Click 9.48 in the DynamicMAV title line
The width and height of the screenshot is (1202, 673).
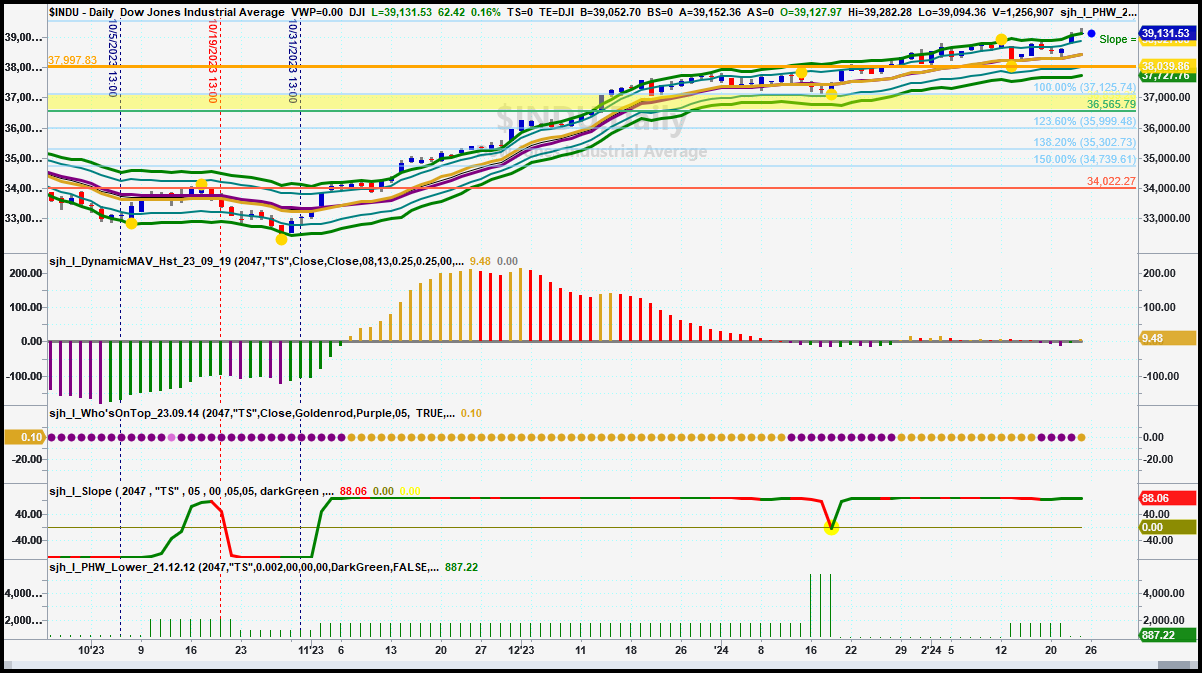coord(480,262)
